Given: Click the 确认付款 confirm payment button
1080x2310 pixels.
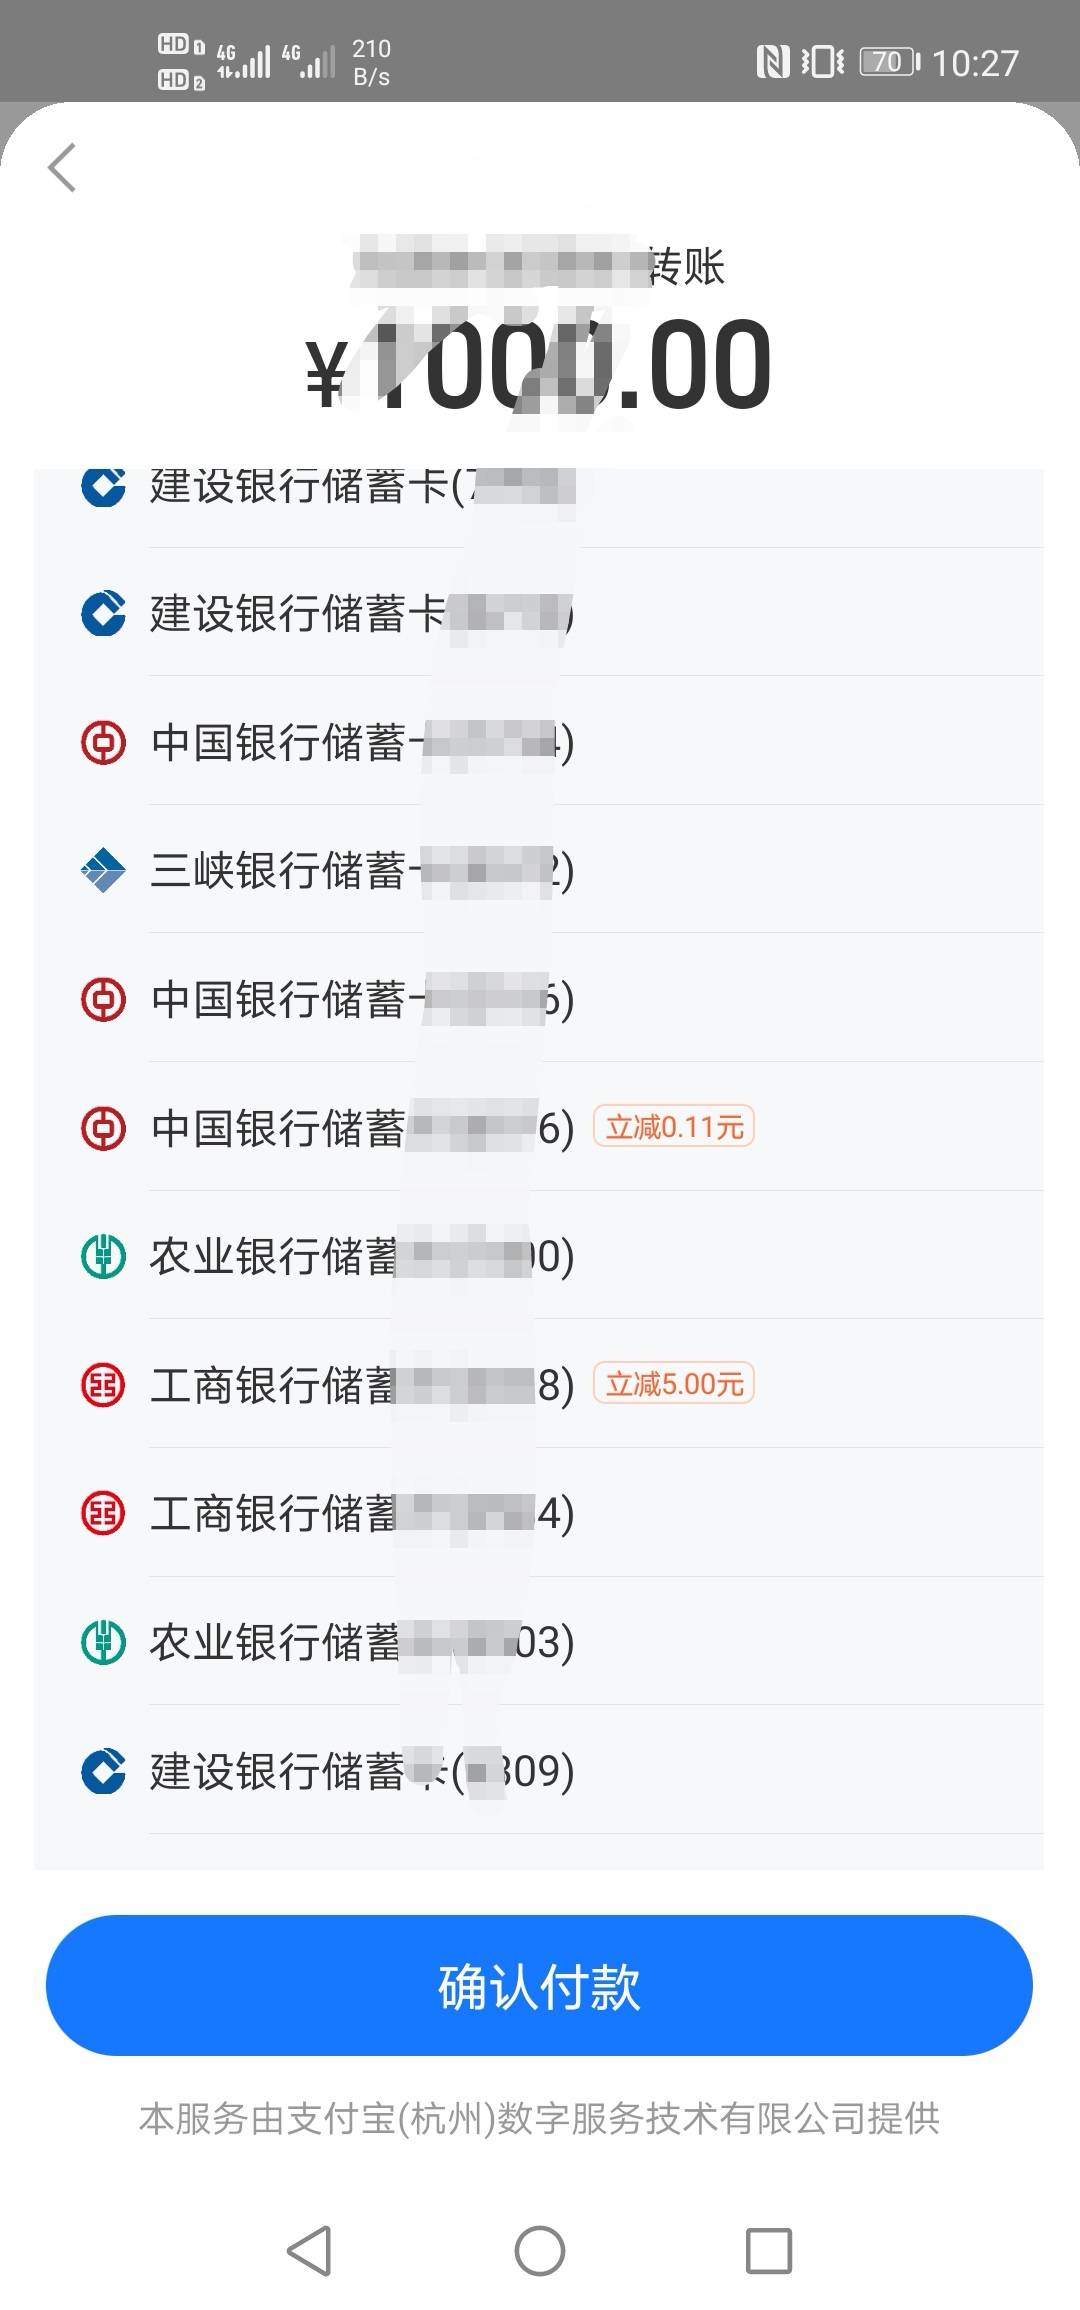Looking at the screenshot, I should coord(539,1985).
